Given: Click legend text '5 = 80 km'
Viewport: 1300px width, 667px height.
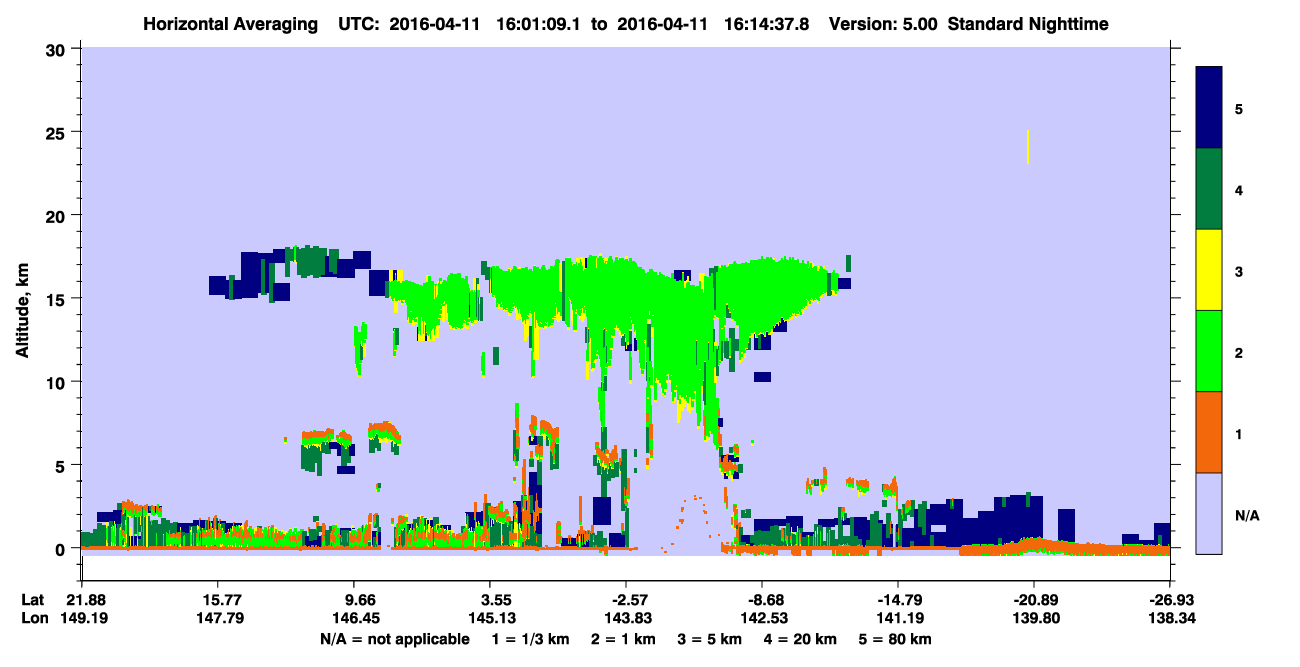Looking at the screenshot, I should [894, 639].
